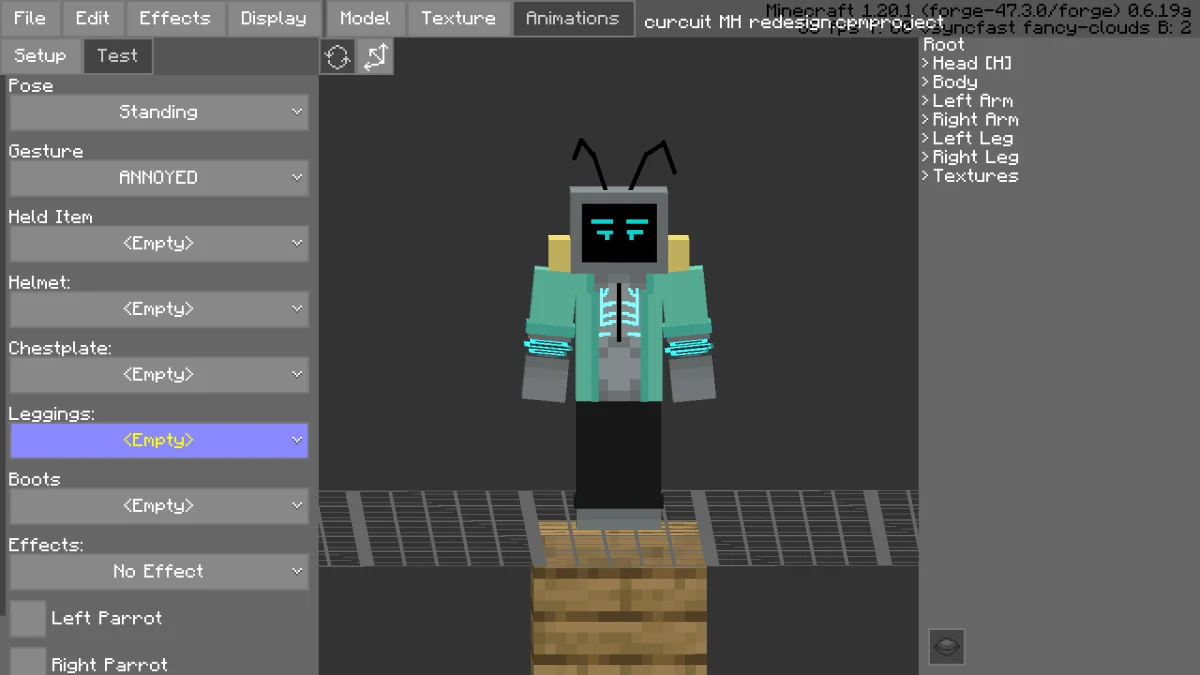Switch to the Setup sub-tab

pos(40,56)
